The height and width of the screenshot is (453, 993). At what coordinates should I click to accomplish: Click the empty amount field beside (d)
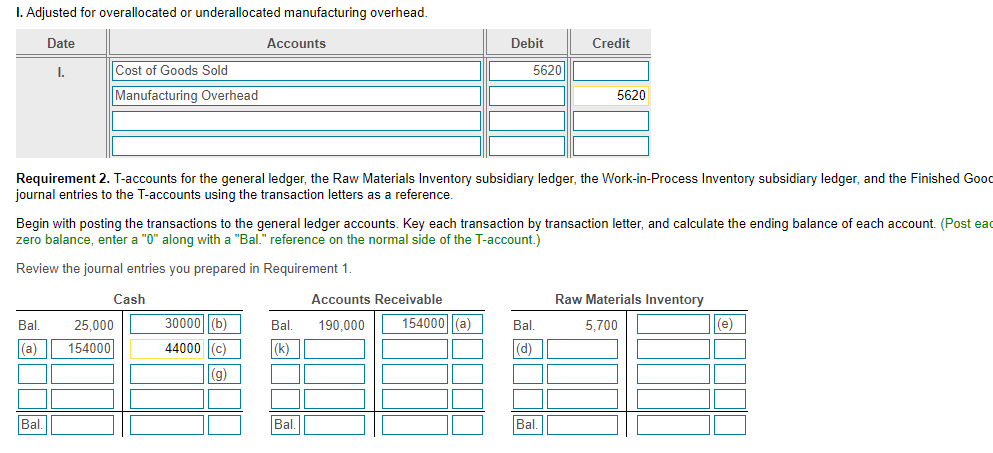point(583,348)
